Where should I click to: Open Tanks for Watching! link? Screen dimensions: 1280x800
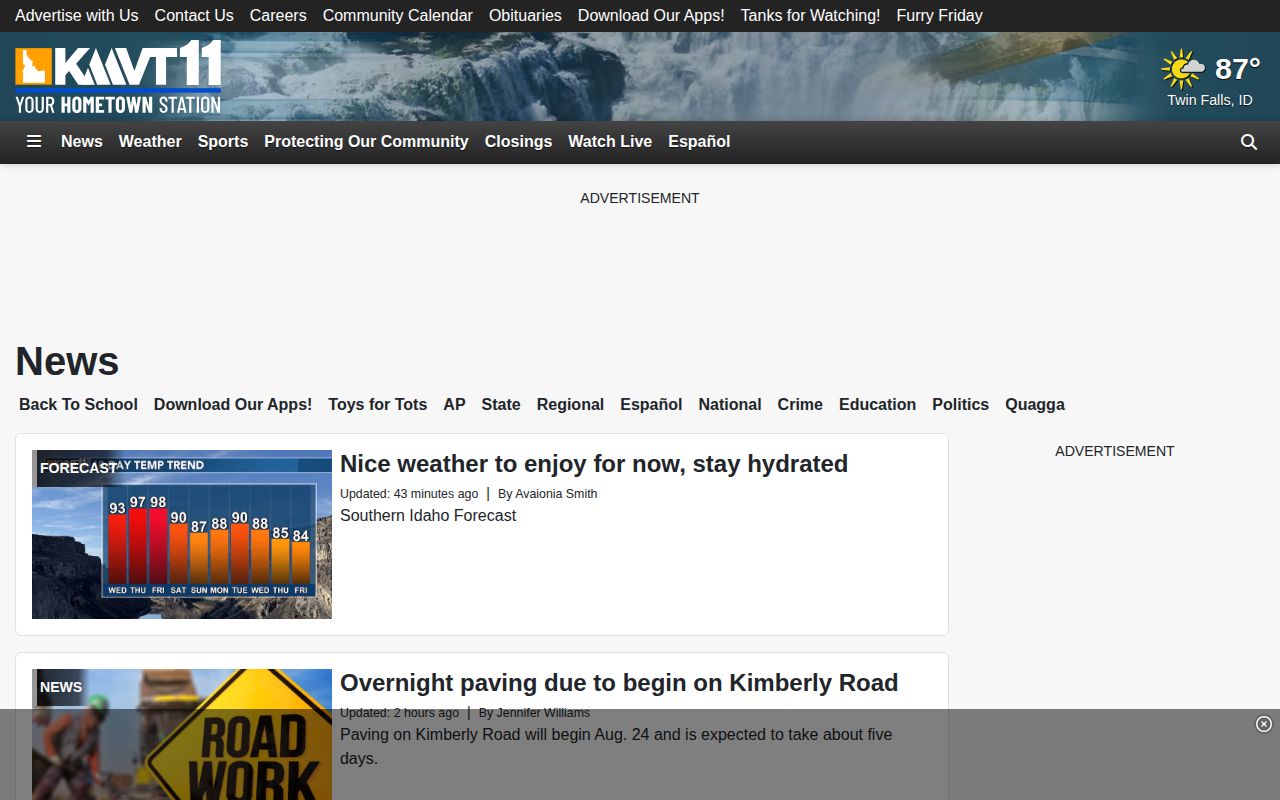point(811,15)
